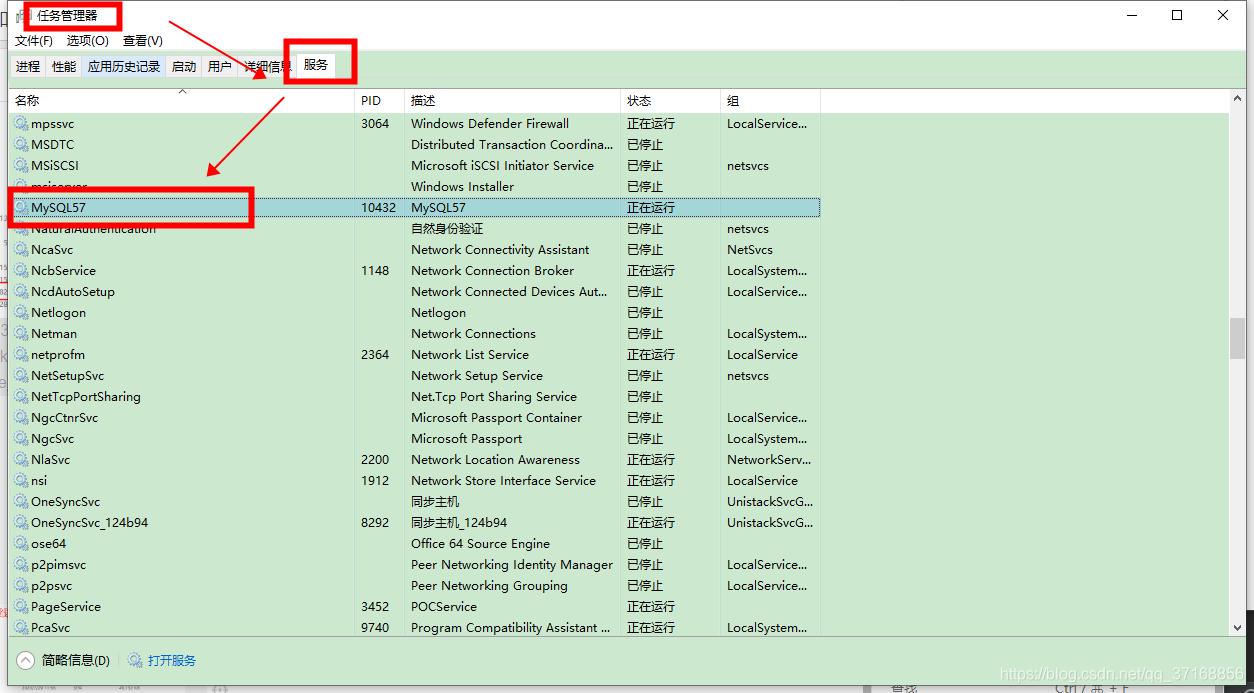
Task: Click the gear icon beside 打开服务
Action: (x=135, y=660)
